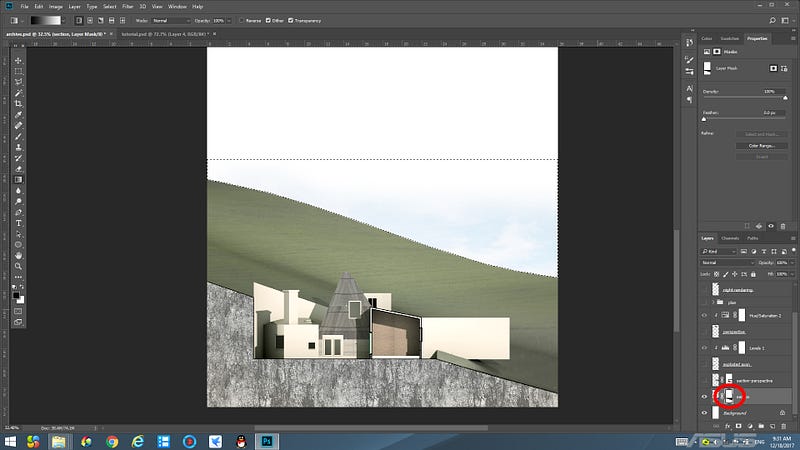Toggle the Transparency checkbox
This screenshot has width=800, height=450.
point(291,20)
